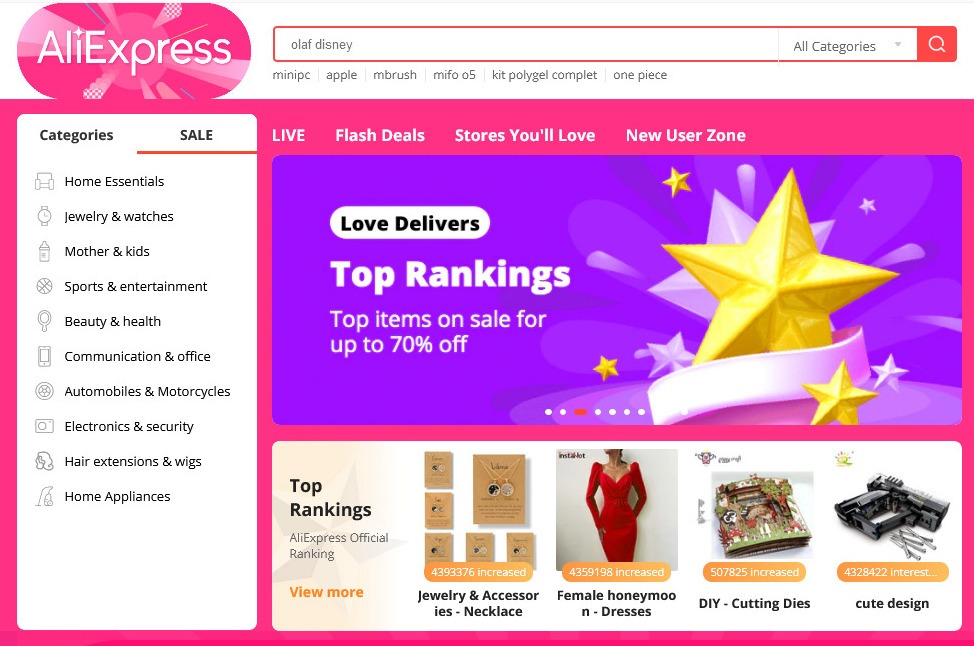Image resolution: width=974 pixels, height=646 pixels.
Task: Select the 'kit polygel complet' suggested search
Action: click(x=544, y=75)
